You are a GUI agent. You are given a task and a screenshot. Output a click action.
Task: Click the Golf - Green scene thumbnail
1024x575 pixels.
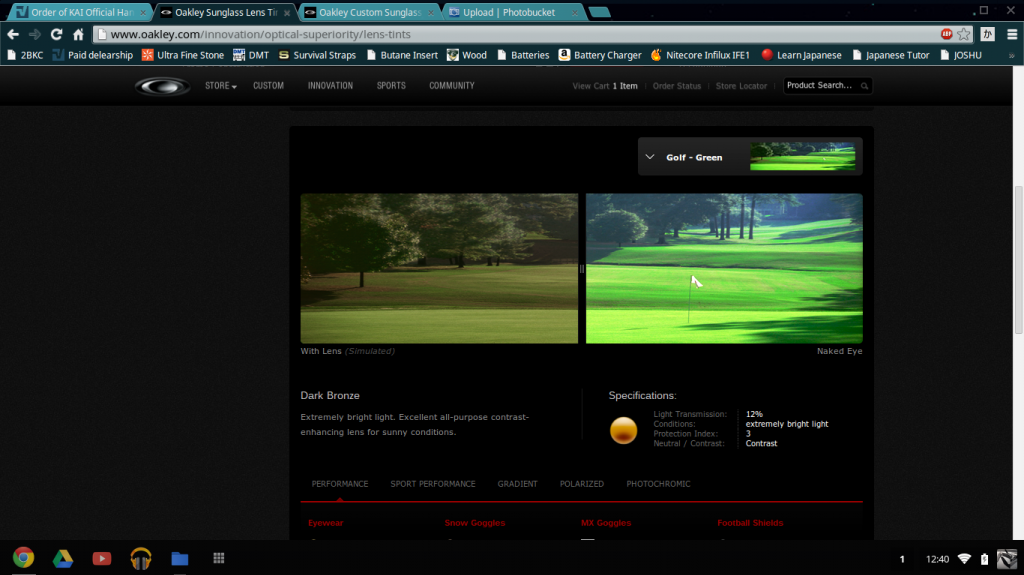click(803, 157)
